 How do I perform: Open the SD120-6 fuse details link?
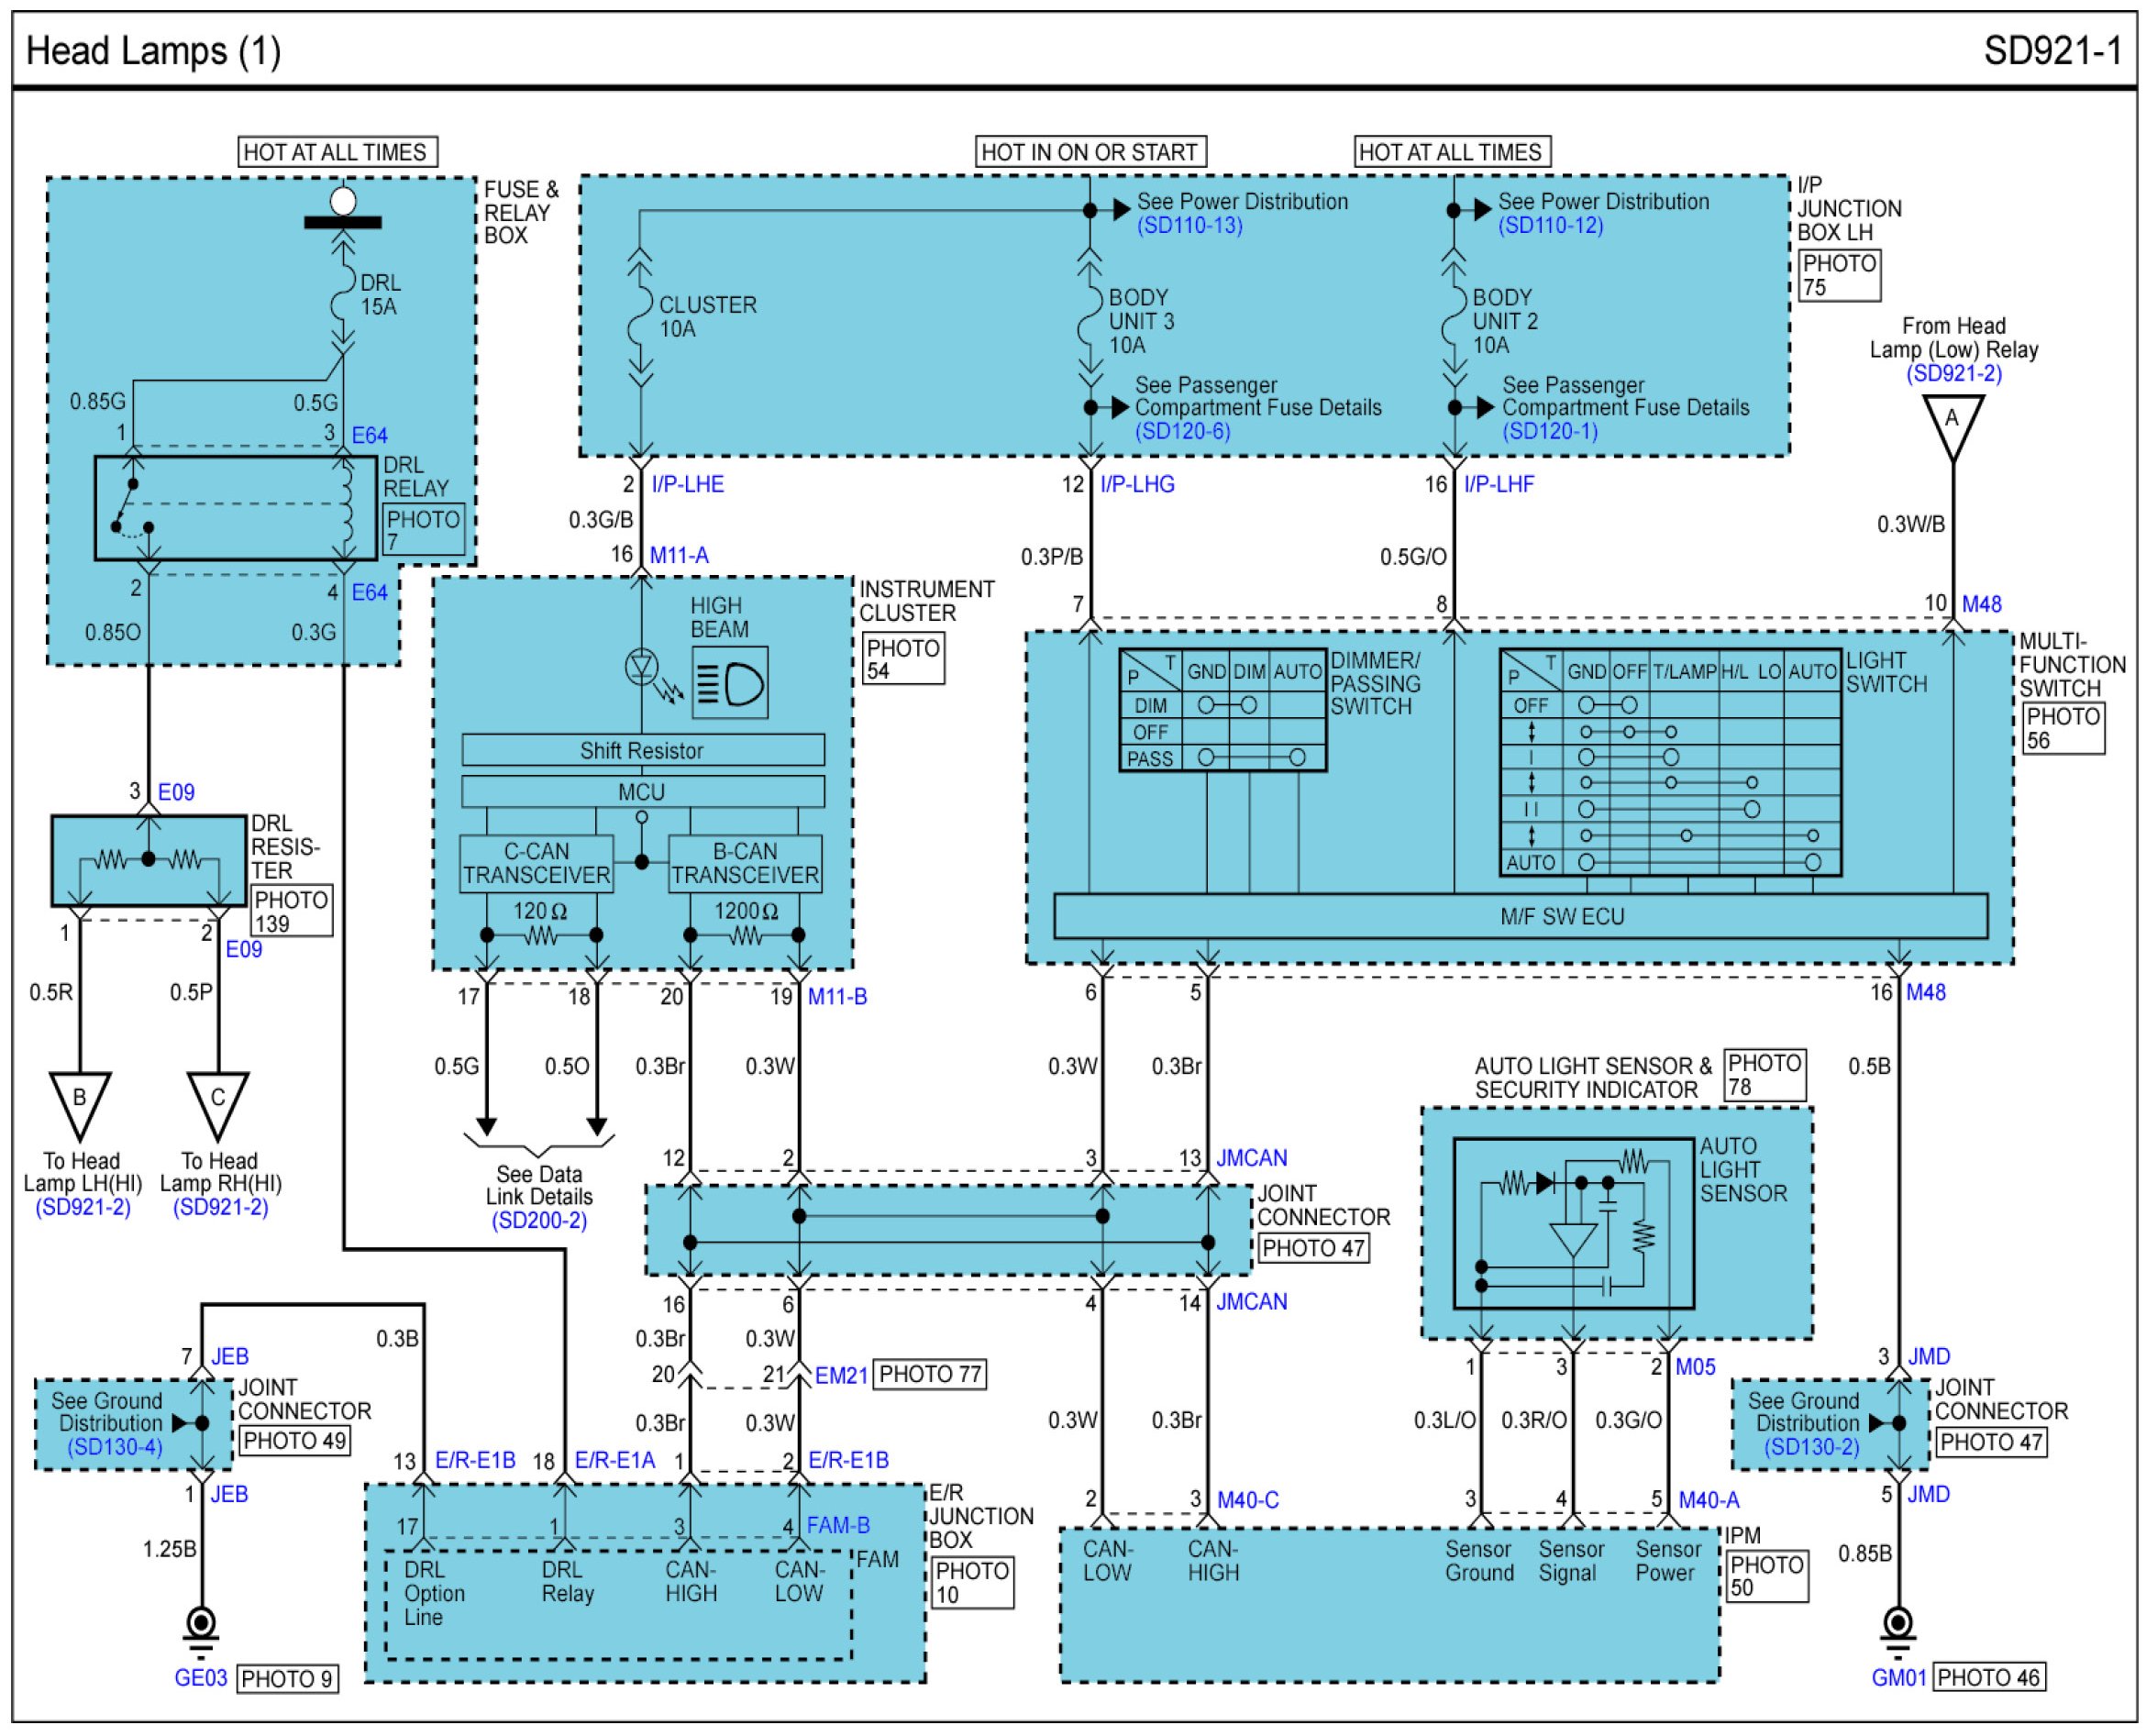[x=1182, y=431]
